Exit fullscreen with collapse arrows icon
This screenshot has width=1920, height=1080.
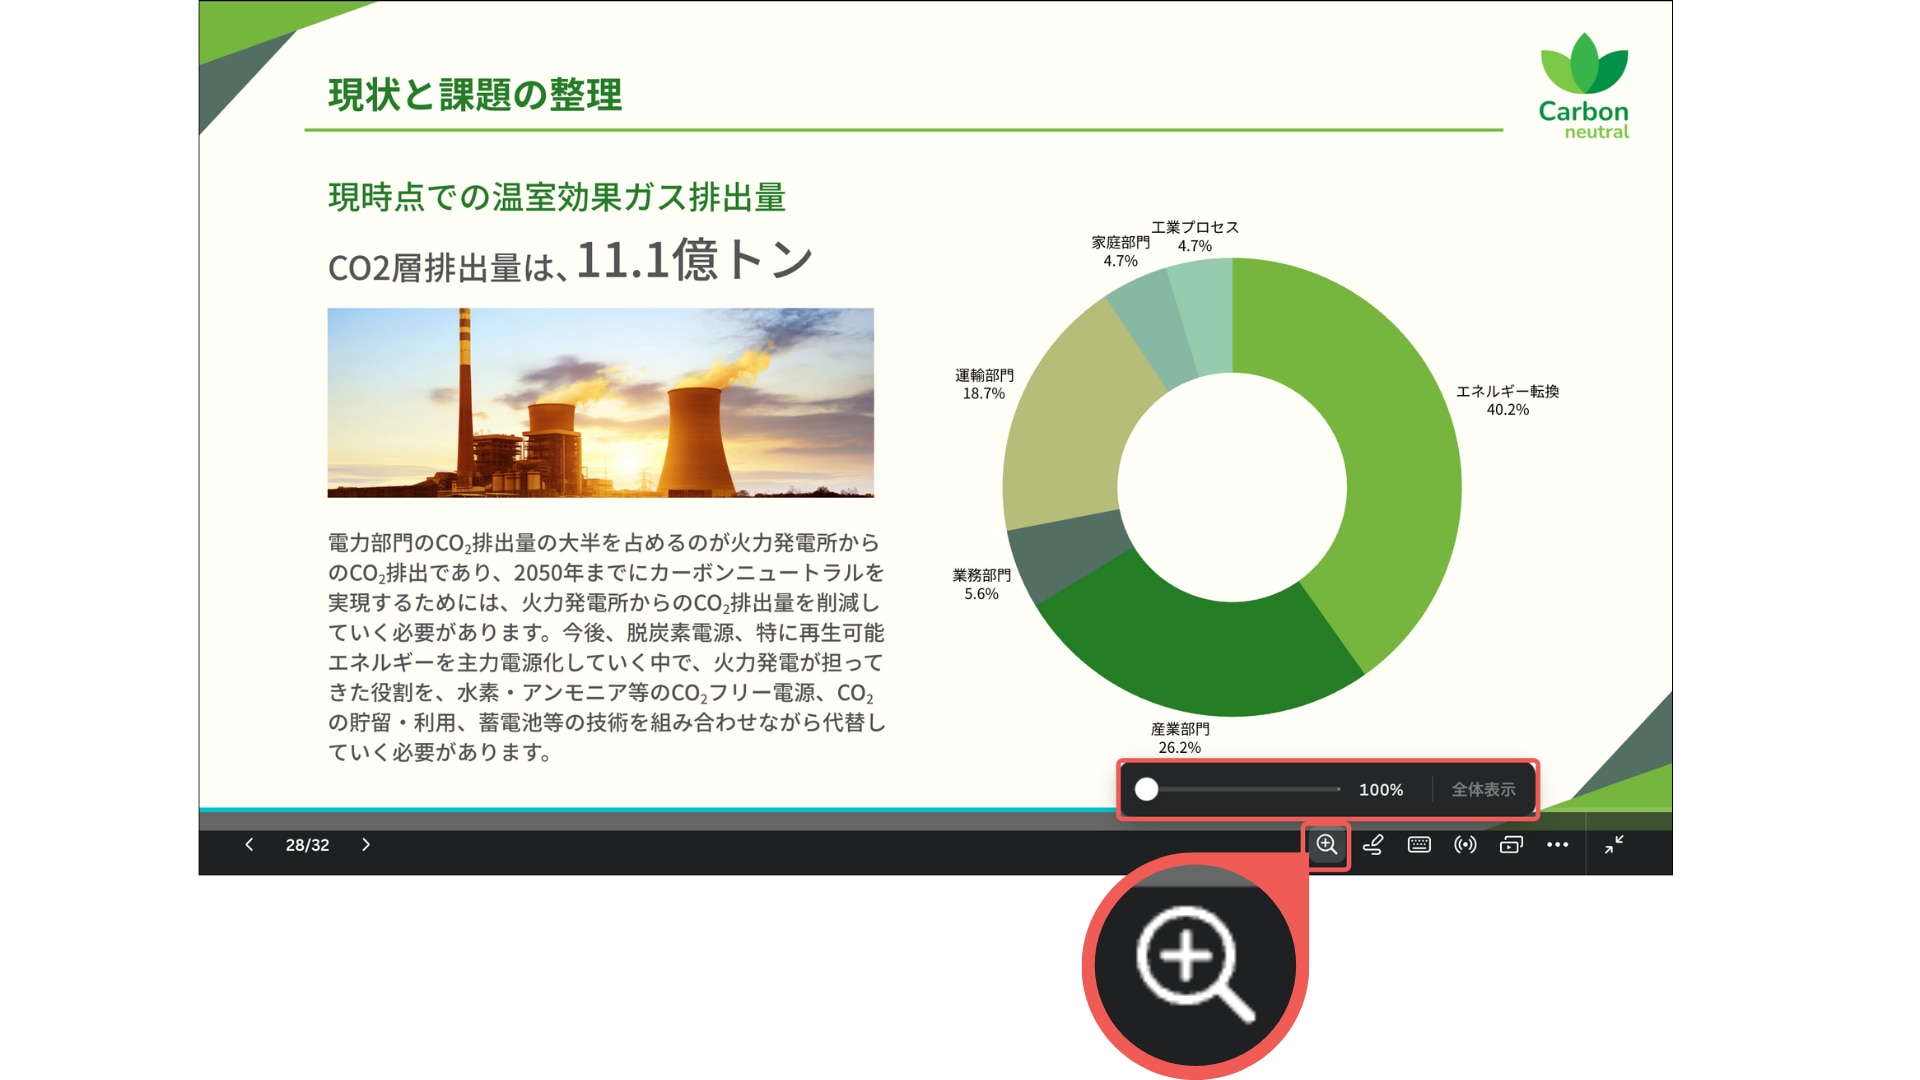tap(1614, 845)
